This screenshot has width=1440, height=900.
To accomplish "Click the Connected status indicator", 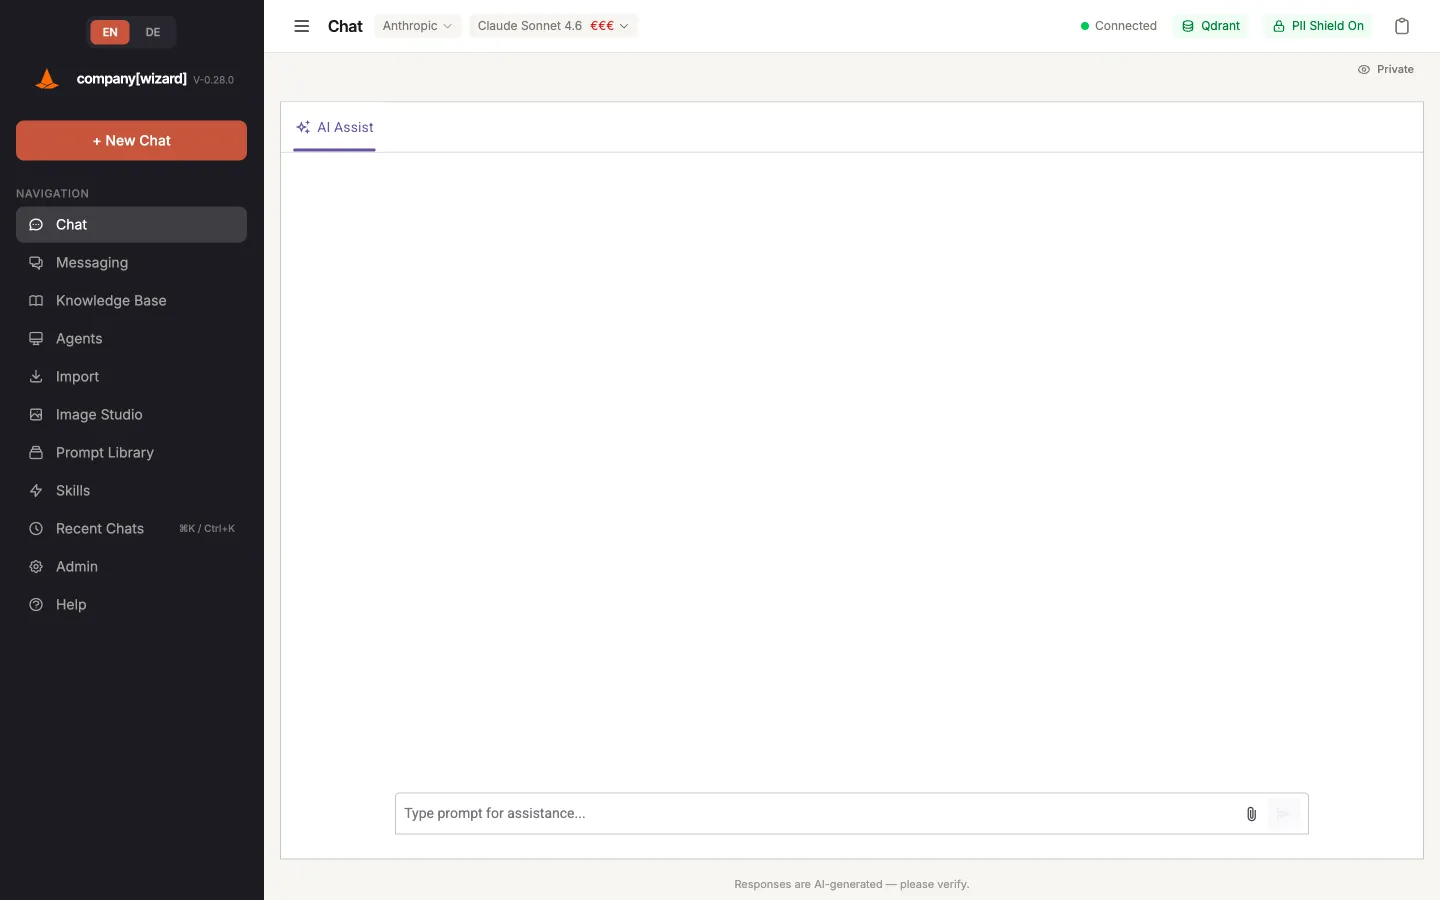I will [1118, 26].
